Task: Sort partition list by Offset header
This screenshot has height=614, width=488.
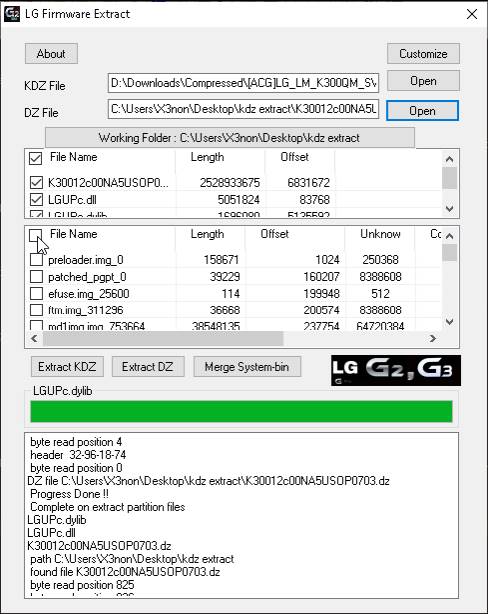Action: (x=275, y=234)
